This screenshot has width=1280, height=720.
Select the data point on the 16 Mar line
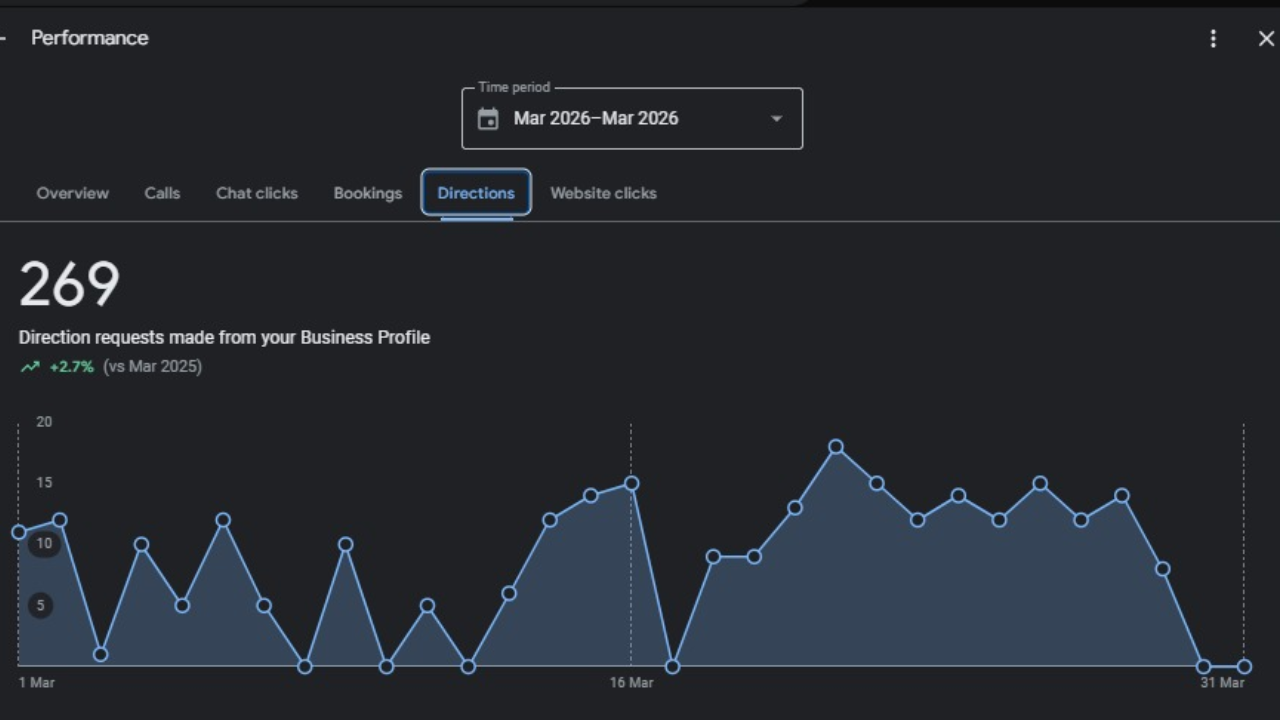tap(631, 484)
